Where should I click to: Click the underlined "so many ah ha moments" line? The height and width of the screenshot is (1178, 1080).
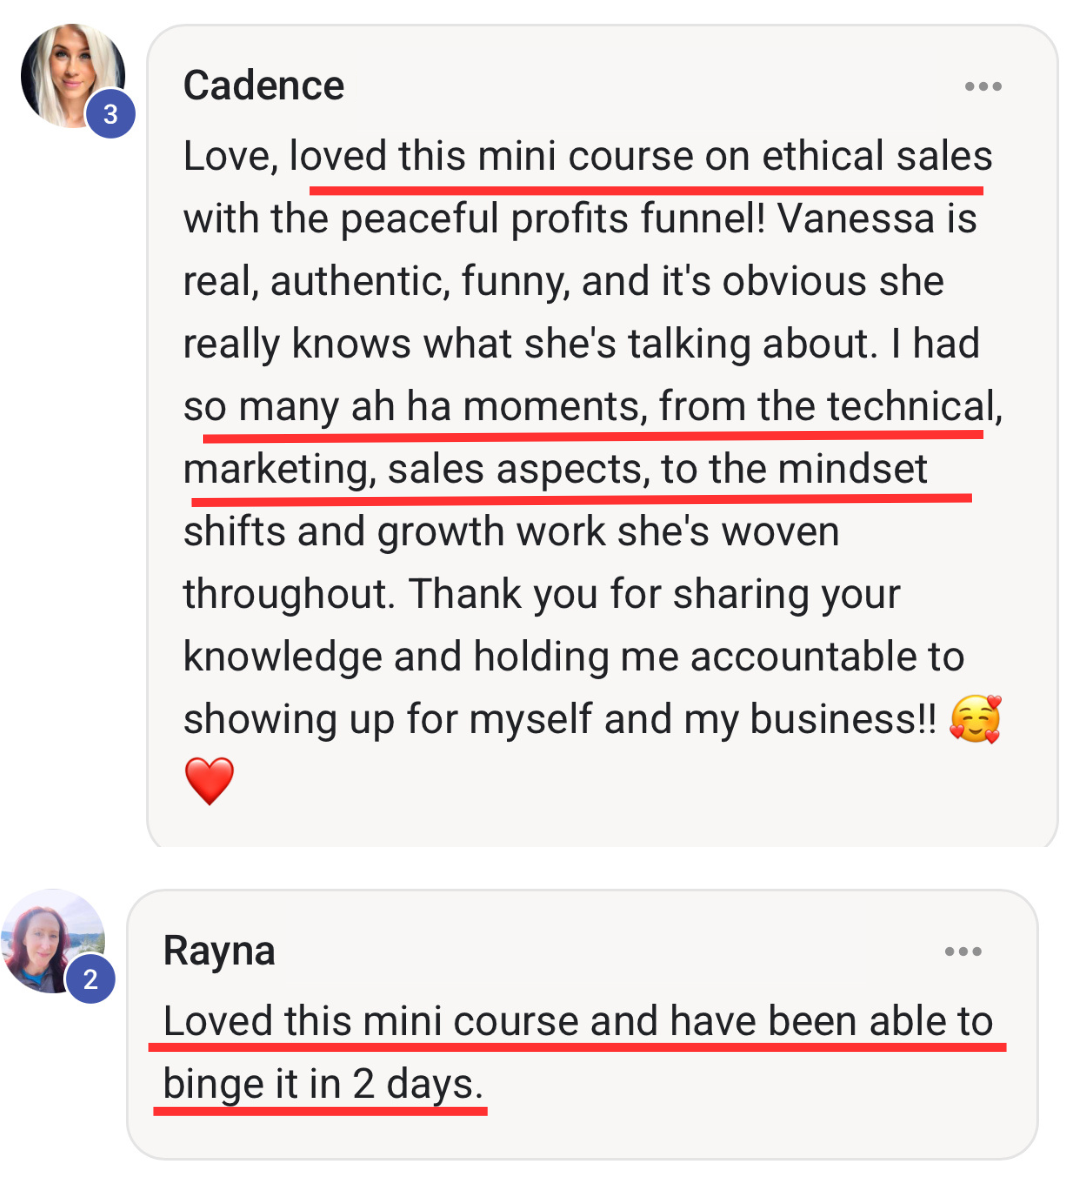(x=410, y=407)
